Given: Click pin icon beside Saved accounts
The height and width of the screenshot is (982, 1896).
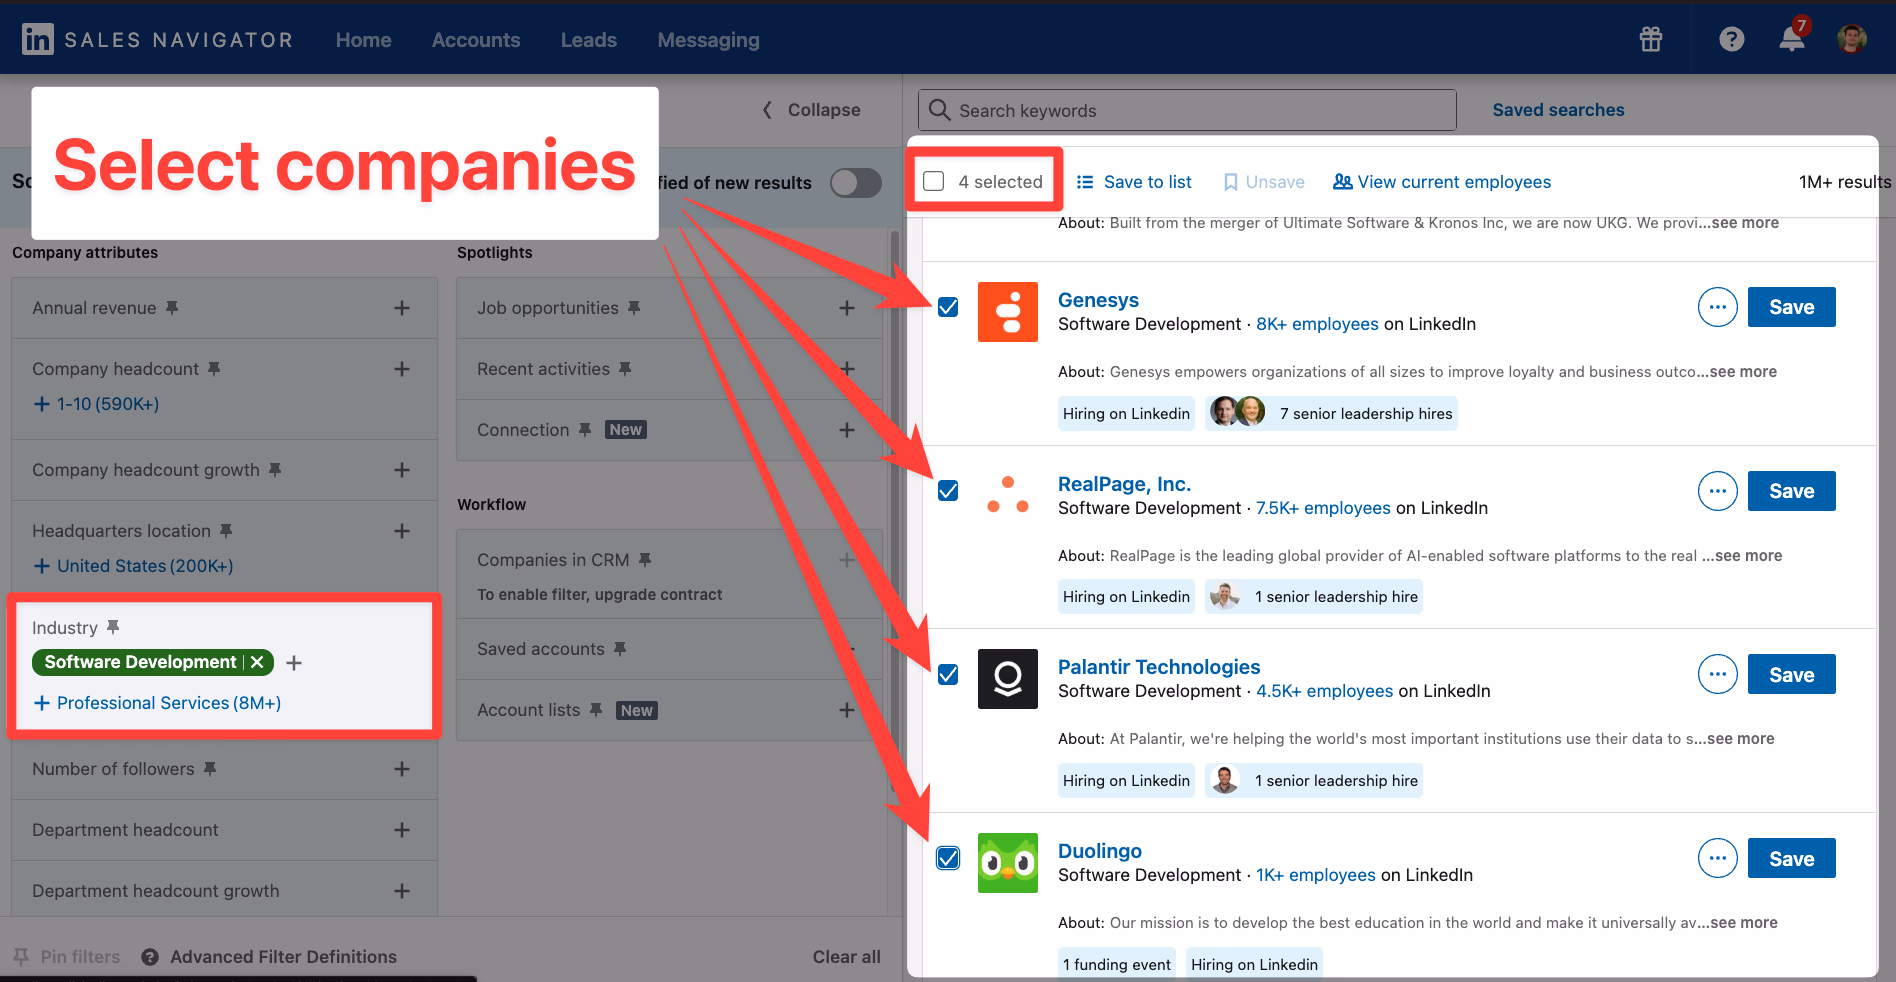Looking at the screenshot, I should pos(620,649).
